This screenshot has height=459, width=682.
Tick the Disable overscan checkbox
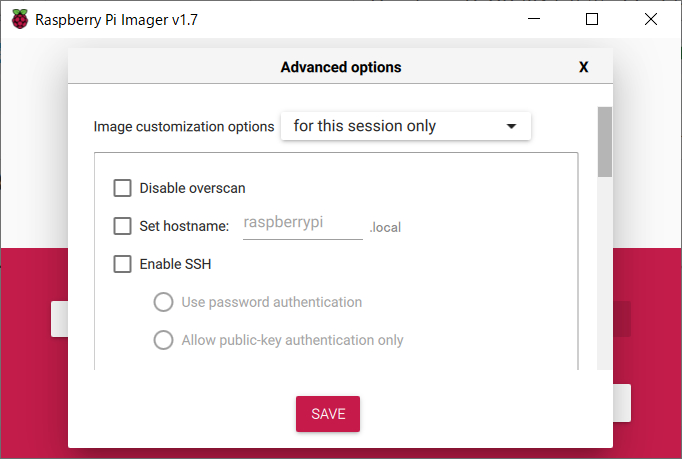pos(123,188)
